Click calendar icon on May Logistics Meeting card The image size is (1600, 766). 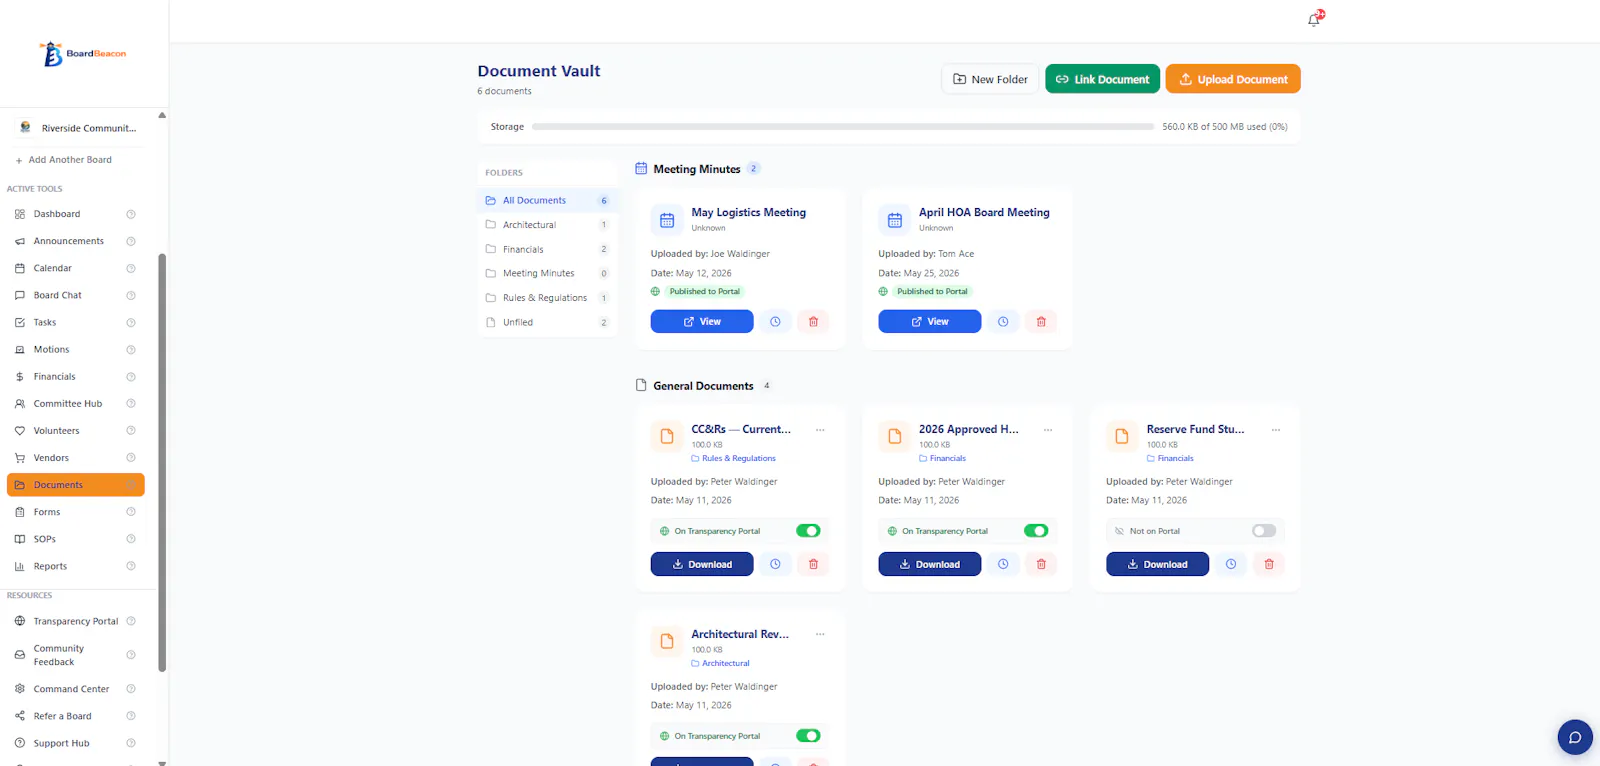(x=667, y=220)
